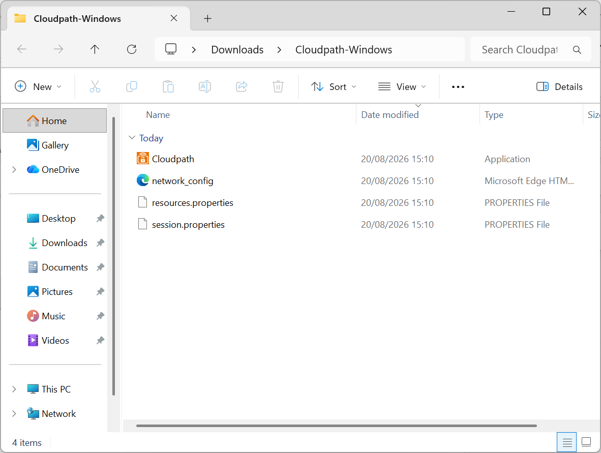The image size is (601, 453).
Task: Switch to large thumbnails view icon
Action: tap(586, 442)
